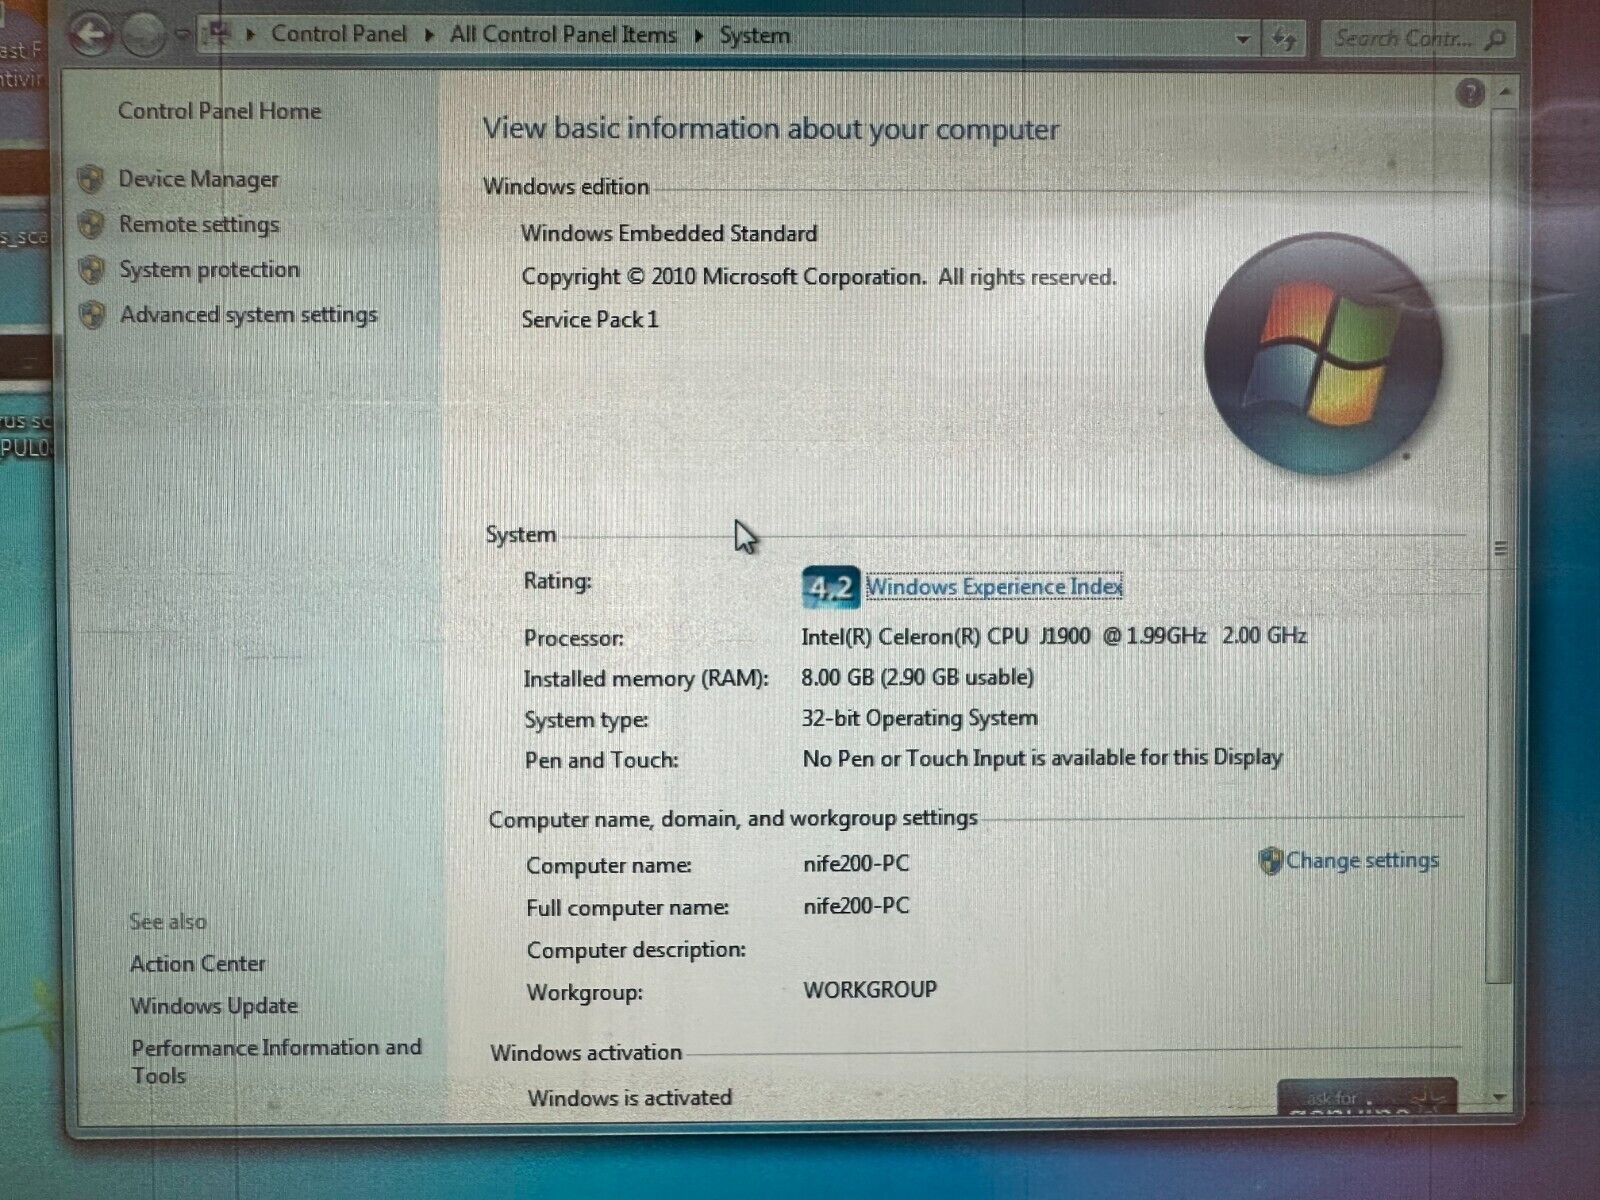Open Control Panel Home
The height and width of the screenshot is (1200, 1600).
[219, 111]
